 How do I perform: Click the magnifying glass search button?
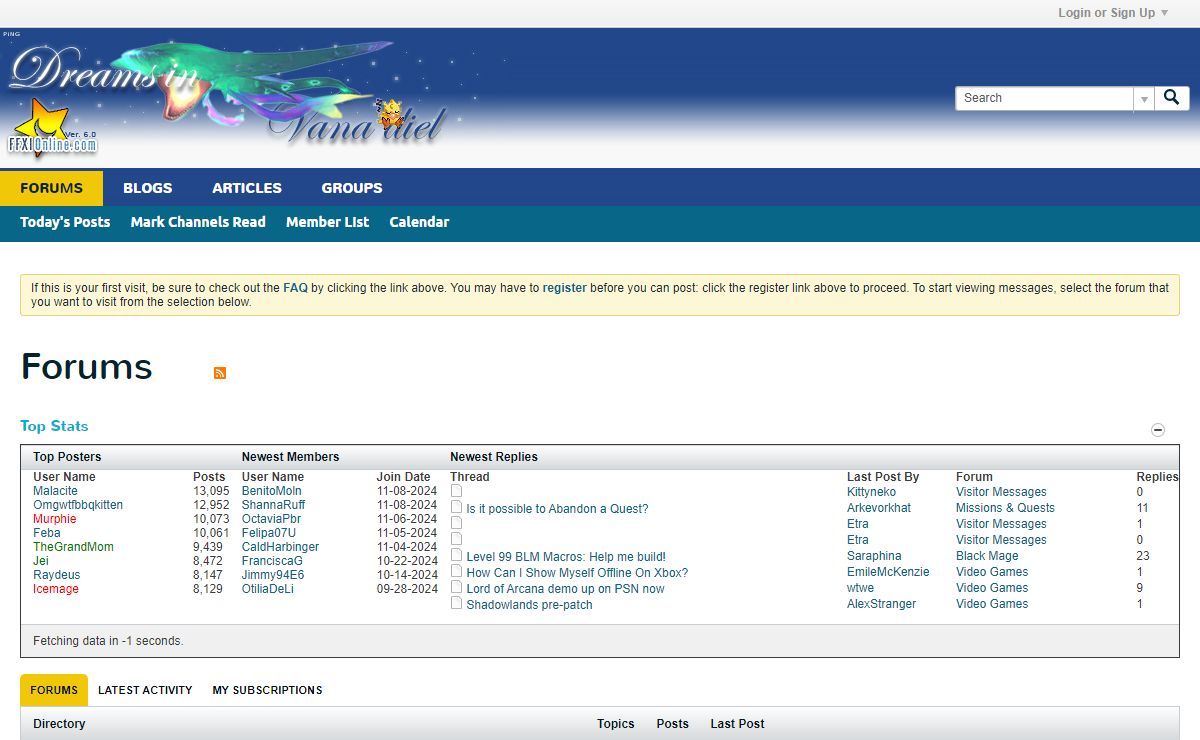click(x=1172, y=98)
